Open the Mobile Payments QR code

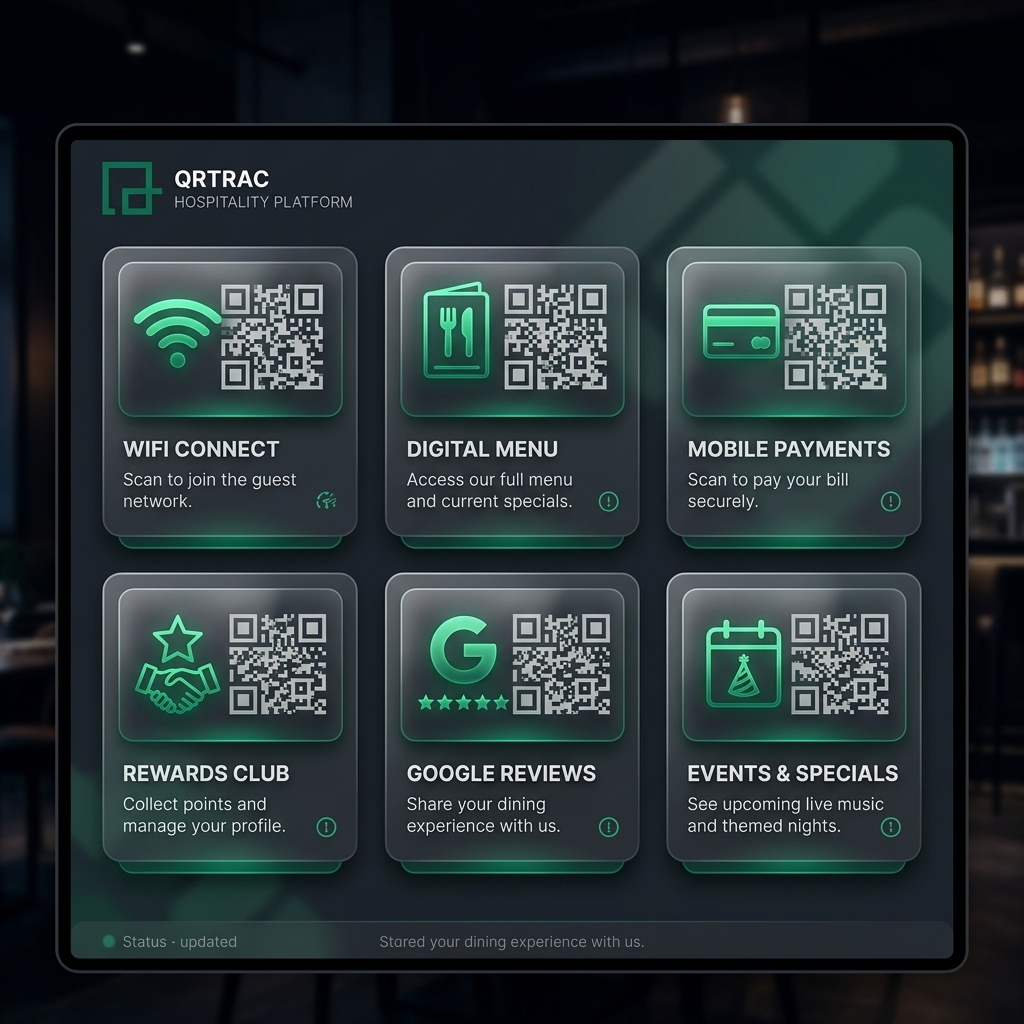coord(835,337)
